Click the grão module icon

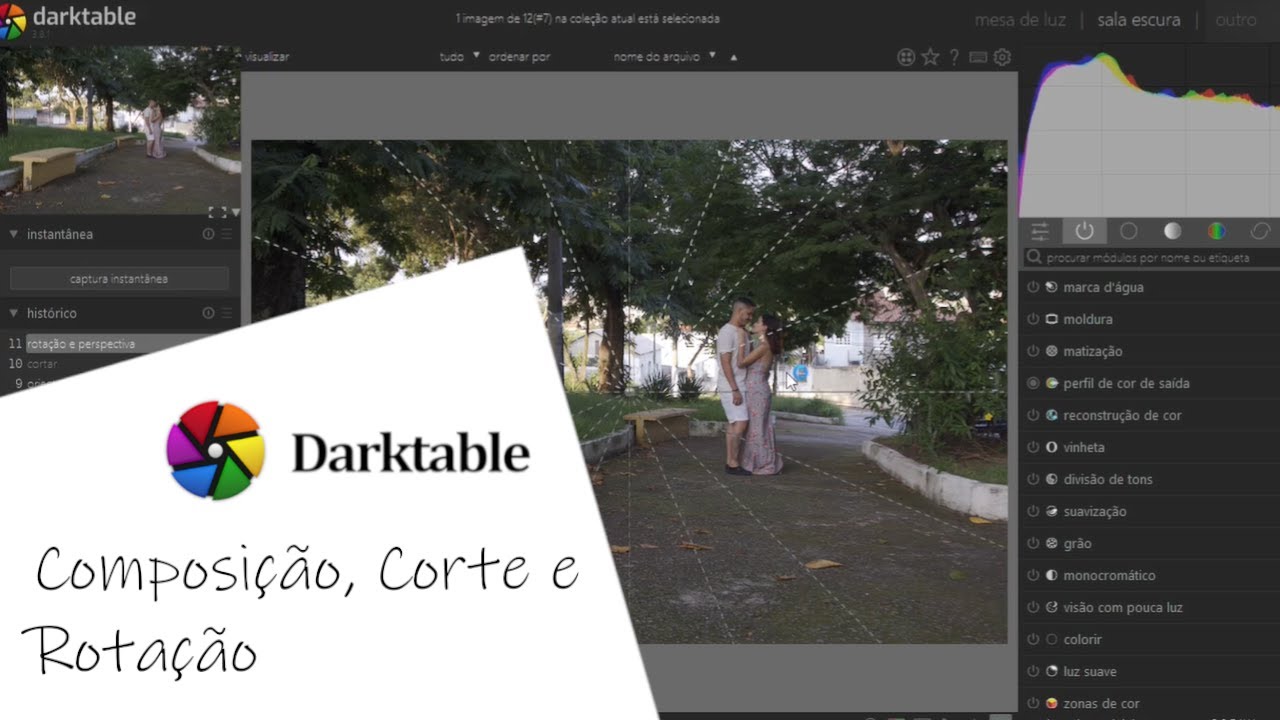(1052, 543)
